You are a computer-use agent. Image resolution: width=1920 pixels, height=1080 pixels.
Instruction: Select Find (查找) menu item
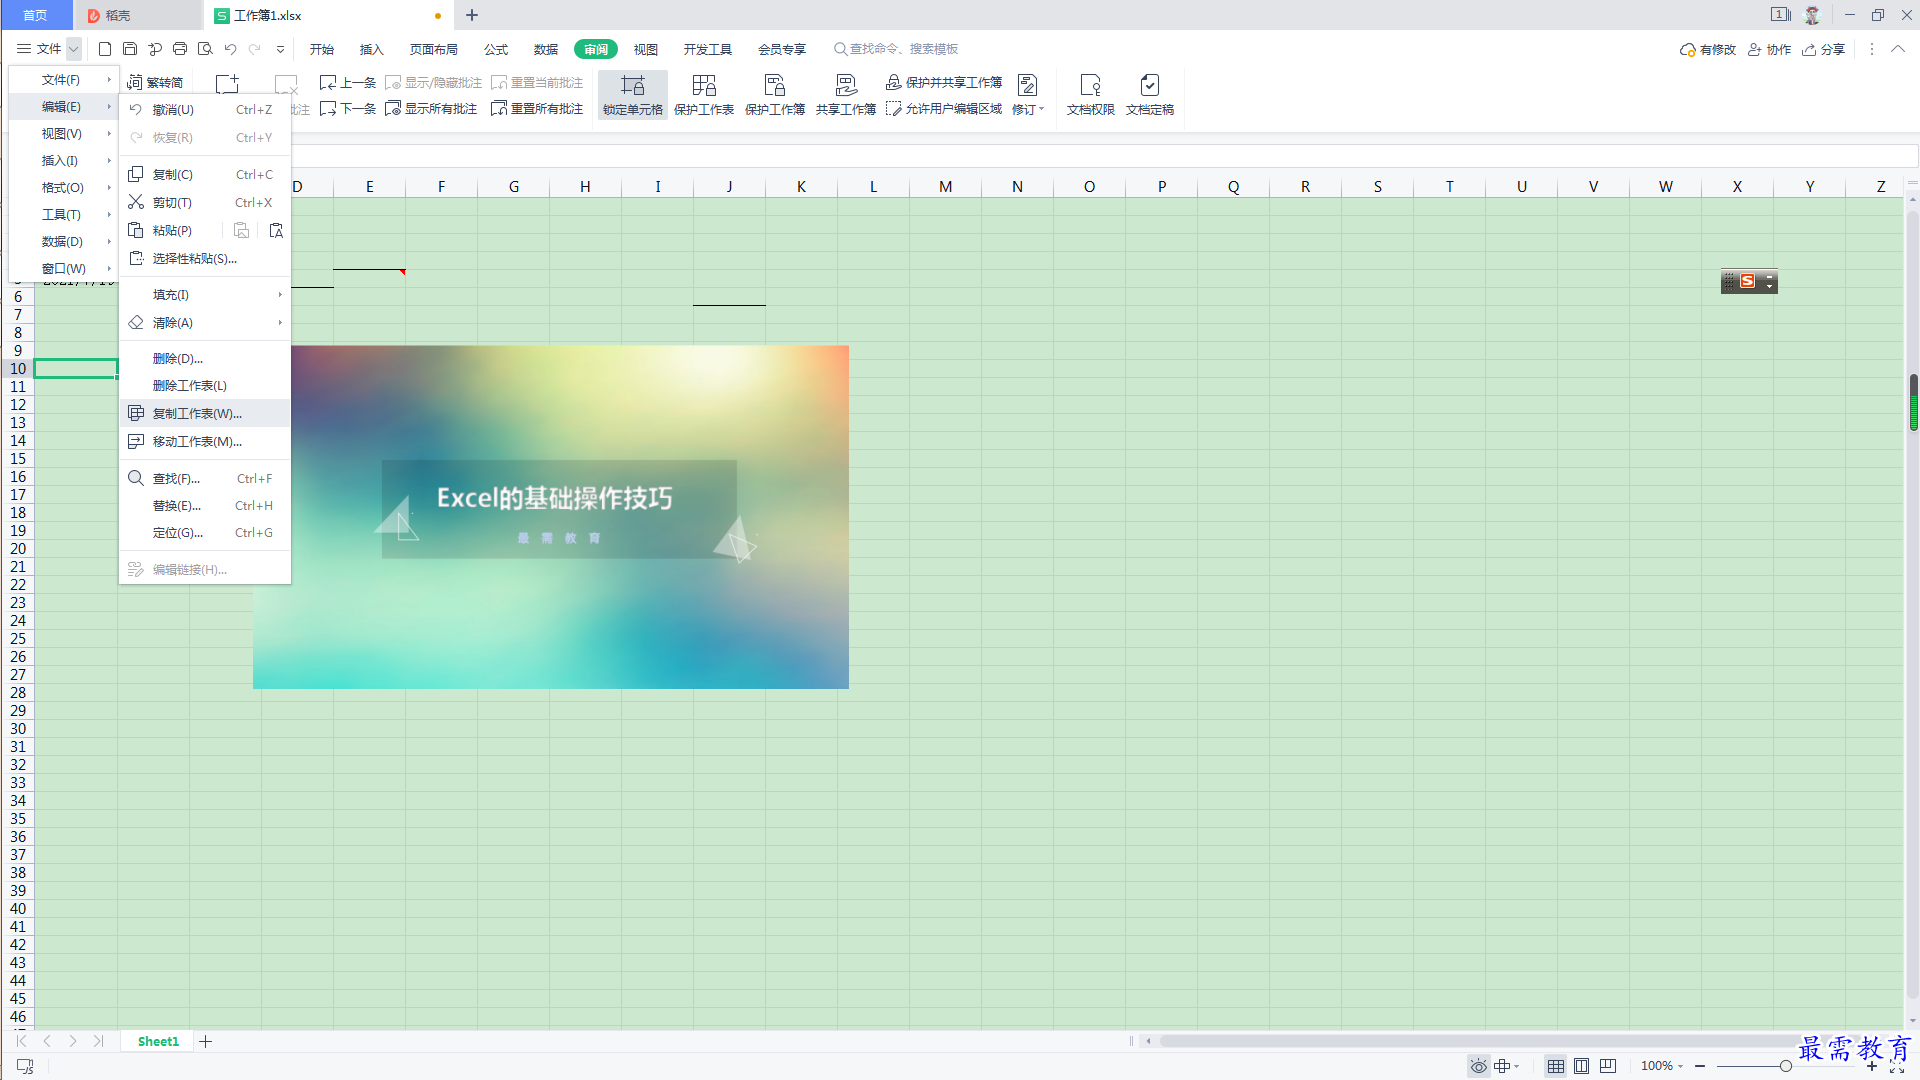tap(205, 478)
